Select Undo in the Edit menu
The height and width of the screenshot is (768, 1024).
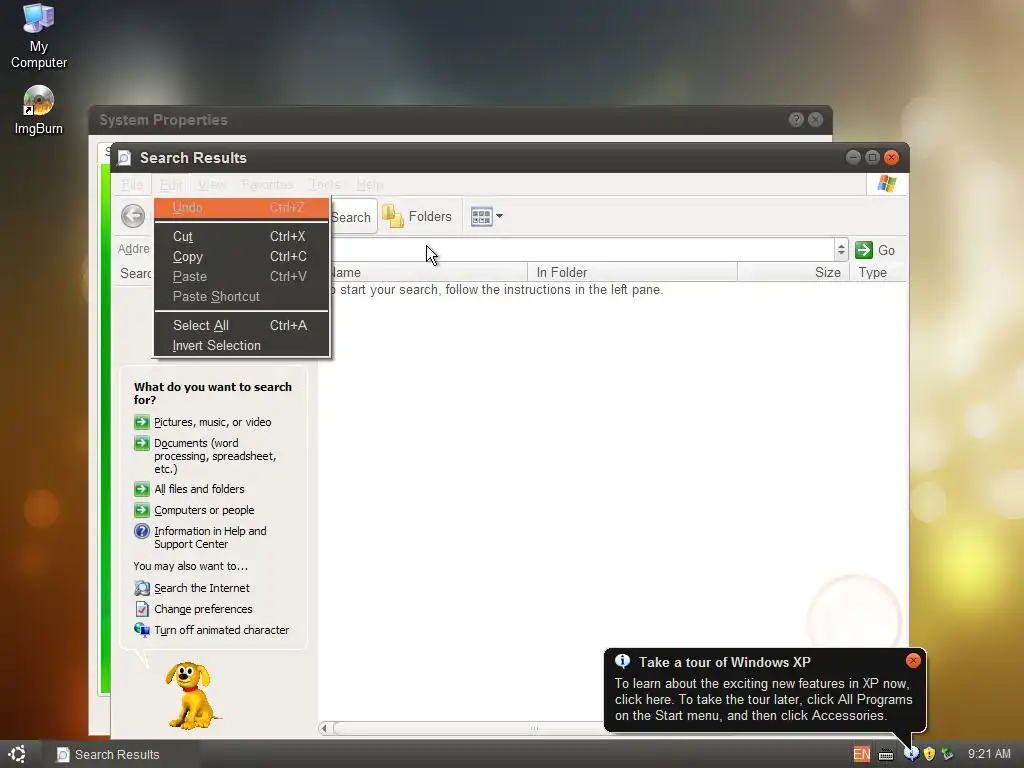(x=241, y=208)
